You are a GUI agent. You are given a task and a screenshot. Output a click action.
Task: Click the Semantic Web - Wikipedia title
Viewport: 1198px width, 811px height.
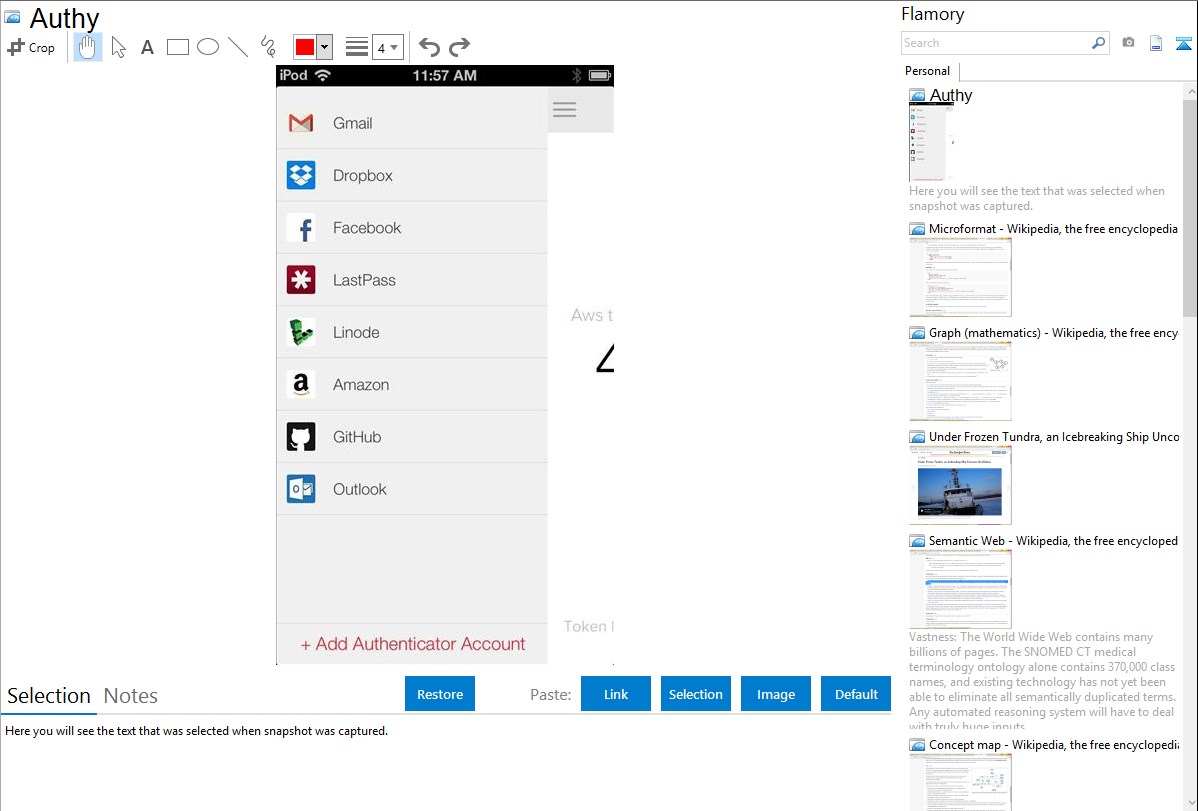click(1053, 540)
